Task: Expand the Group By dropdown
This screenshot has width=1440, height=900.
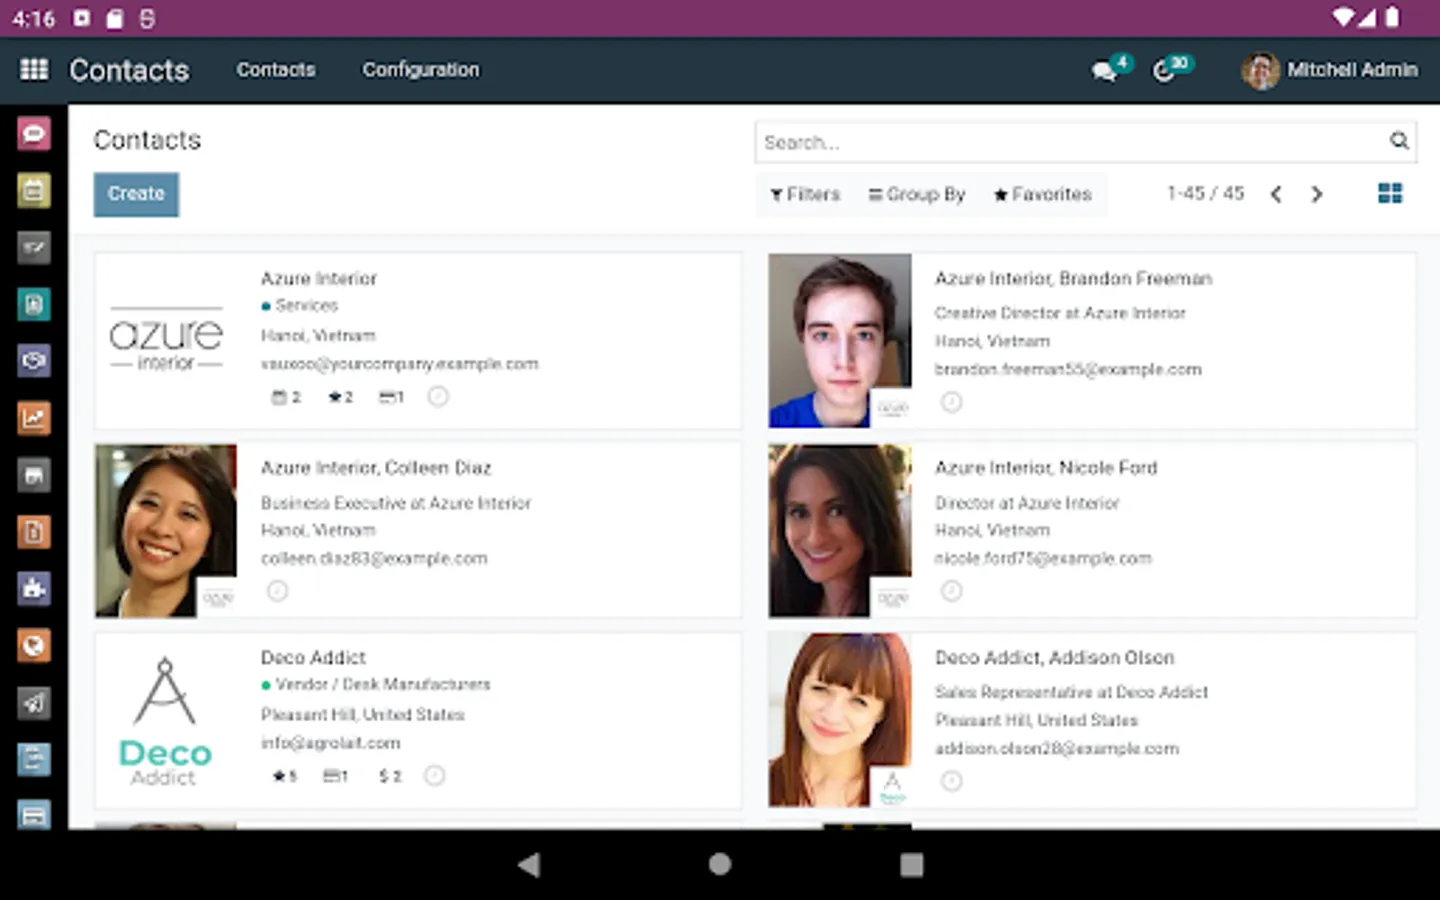Action: [916, 194]
